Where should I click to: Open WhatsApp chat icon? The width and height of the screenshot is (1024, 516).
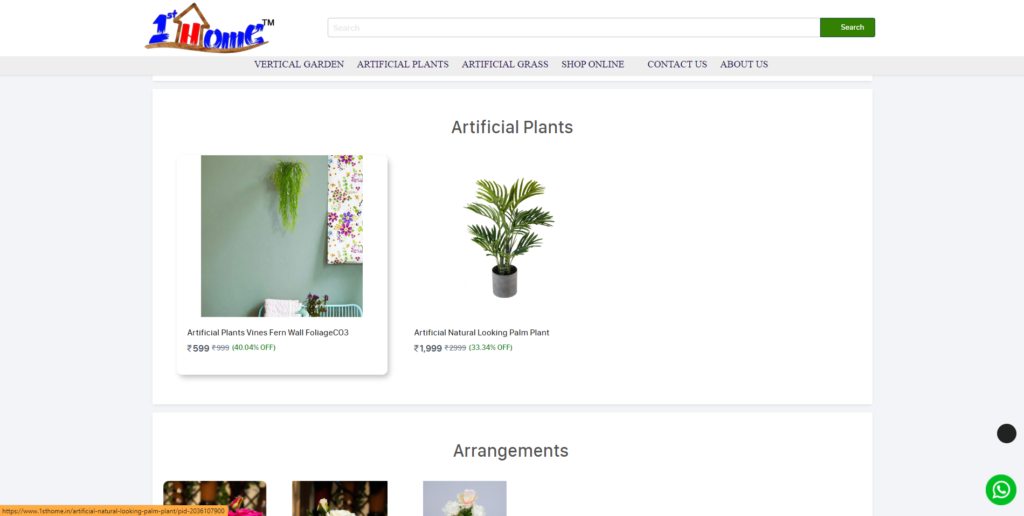(x=1000, y=489)
